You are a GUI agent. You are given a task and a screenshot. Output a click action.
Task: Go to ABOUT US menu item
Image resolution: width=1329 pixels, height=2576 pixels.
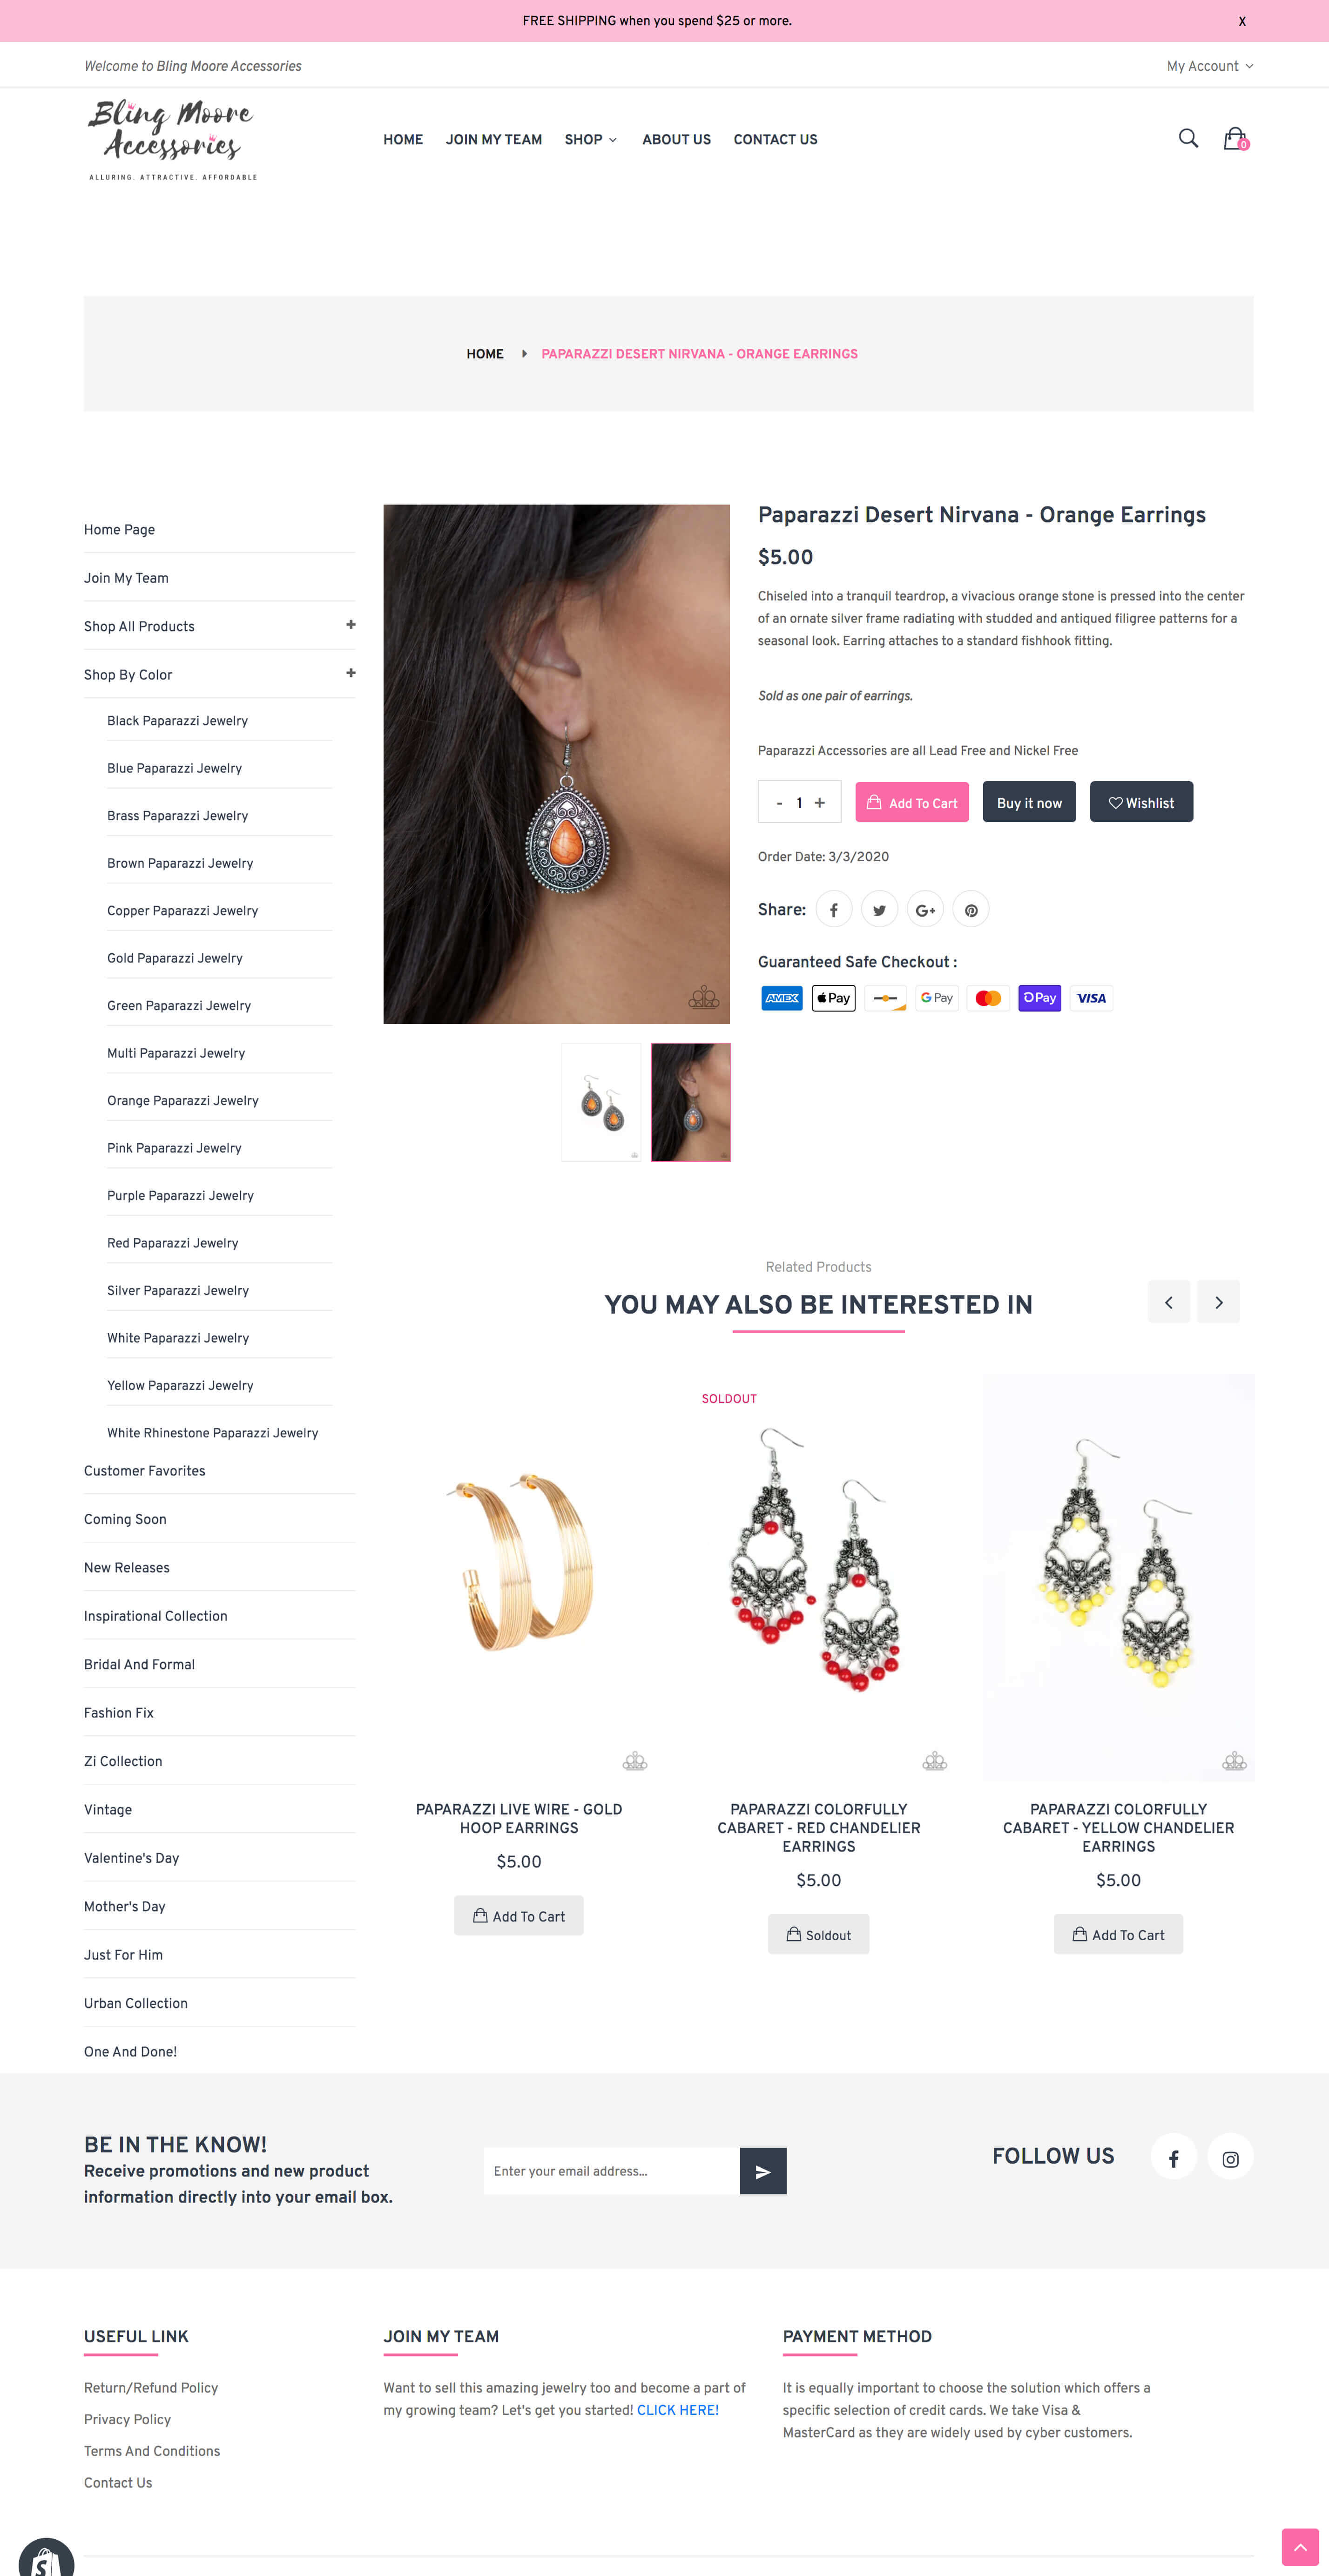coord(676,139)
